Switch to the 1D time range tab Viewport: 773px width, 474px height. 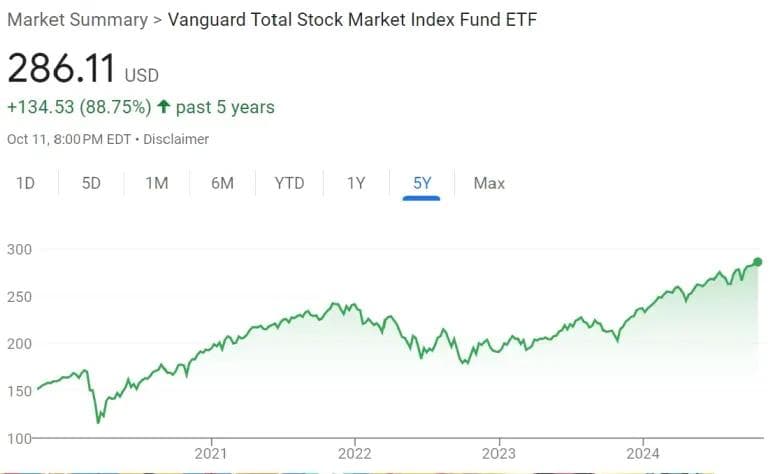click(26, 183)
